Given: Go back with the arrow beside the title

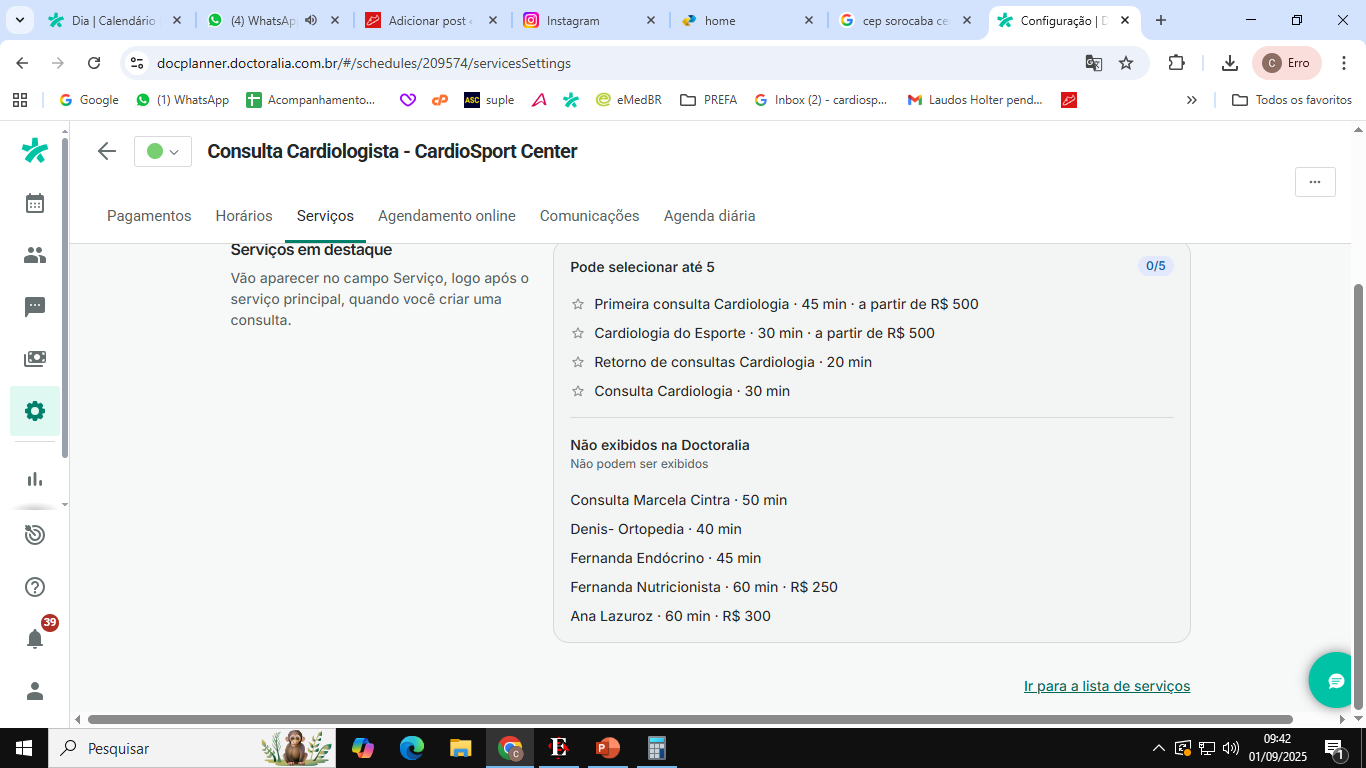Looking at the screenshot, I should tap(107, 151).
